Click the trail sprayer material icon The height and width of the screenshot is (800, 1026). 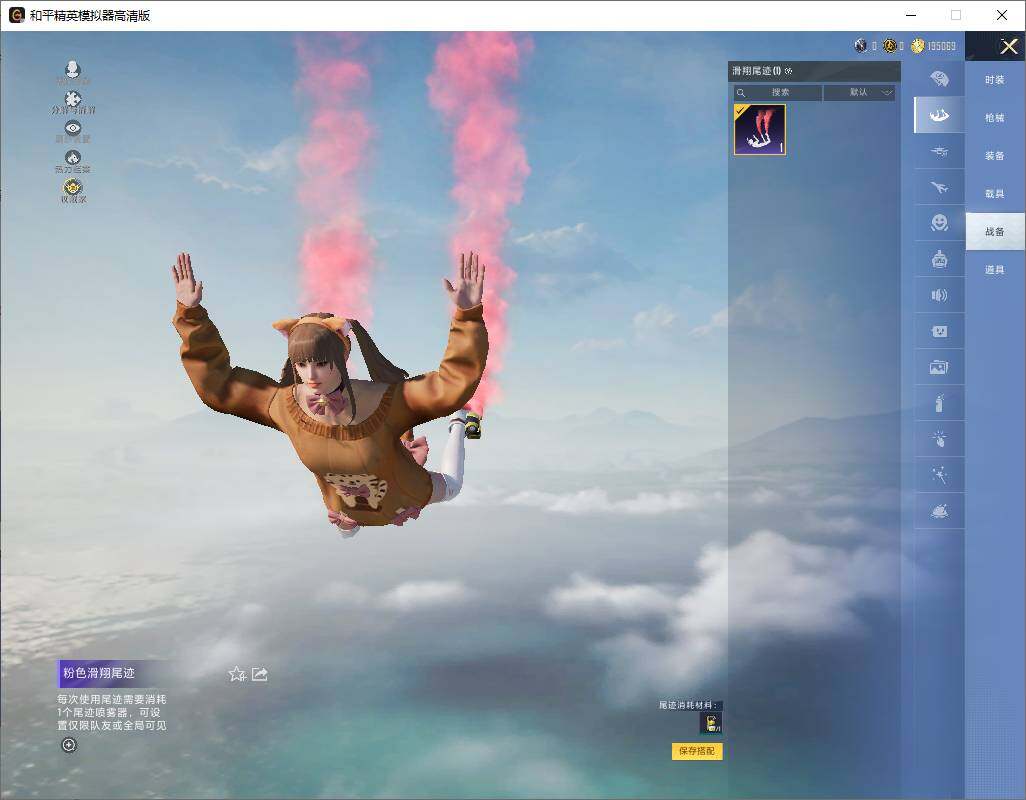point(711,723)
